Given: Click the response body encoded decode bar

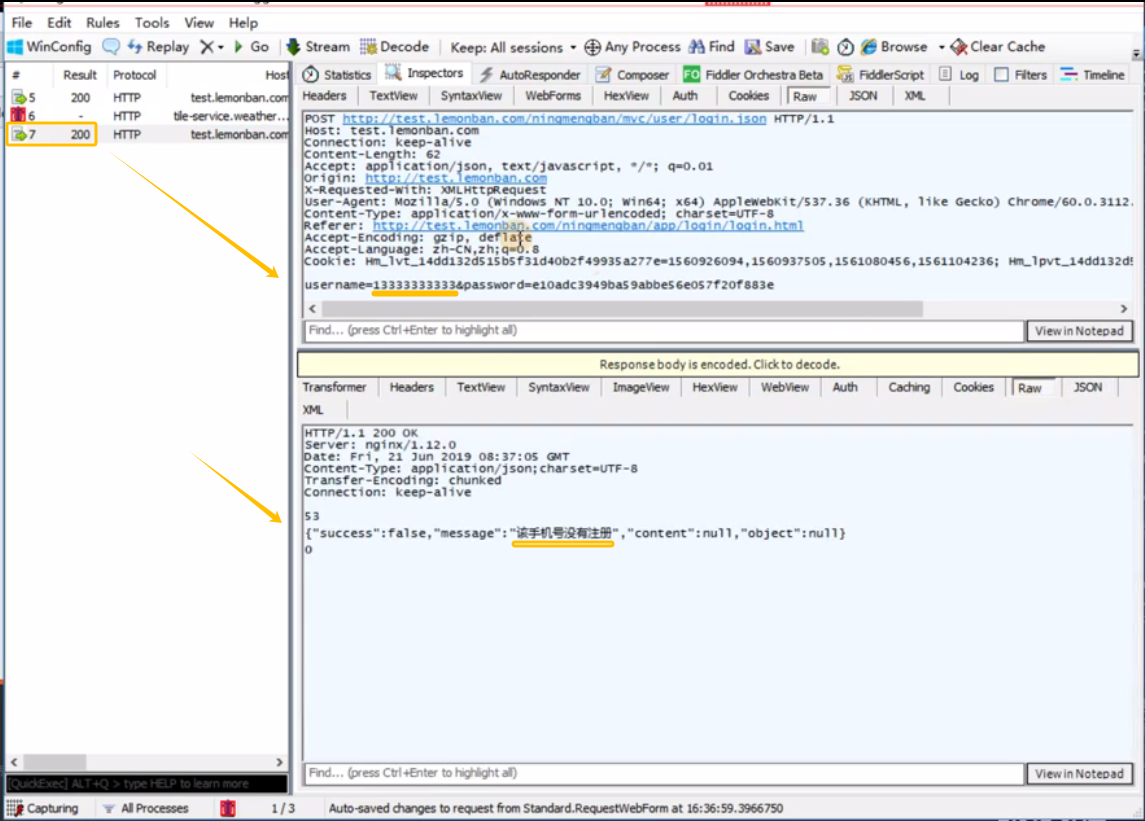Looking at the screenshot, I should click(x=718, y=364).
